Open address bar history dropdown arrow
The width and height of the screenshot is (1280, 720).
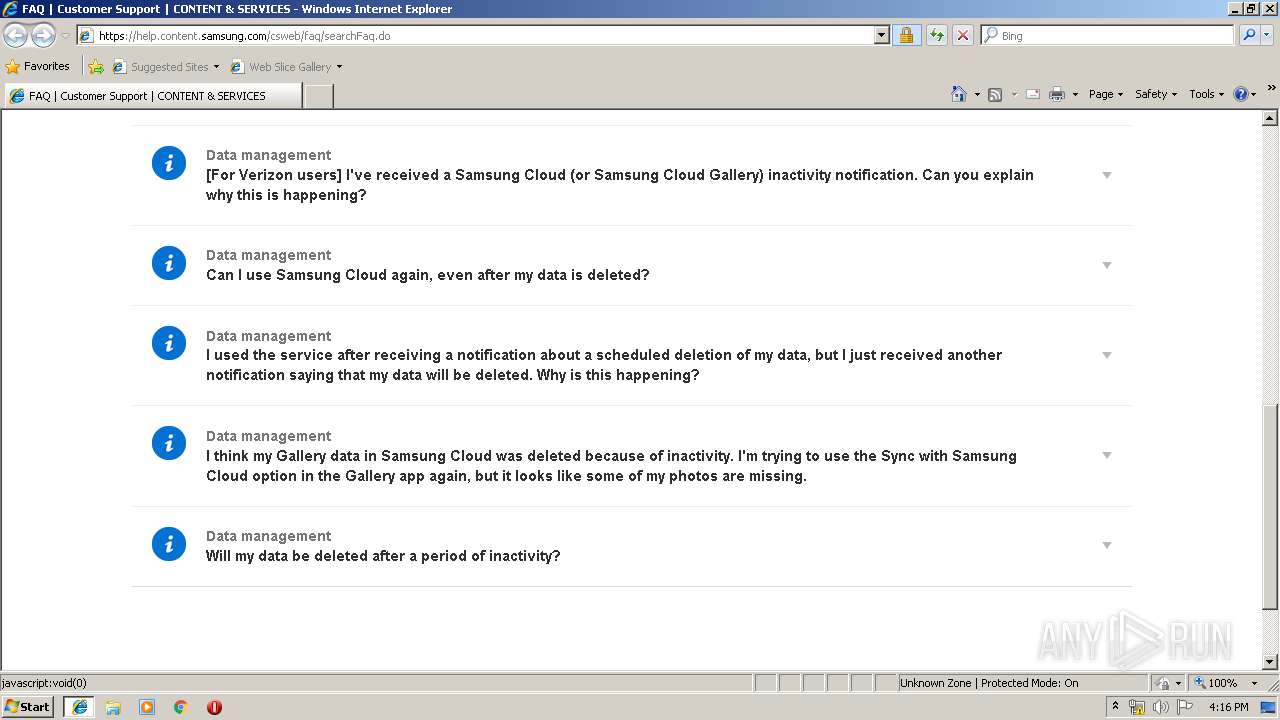tap(881, 35)
